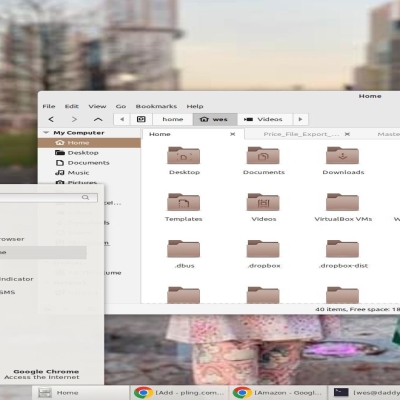Select Desktop in the sidebar
Viewport: 400px width, 400px height.
tap(89, 153)
